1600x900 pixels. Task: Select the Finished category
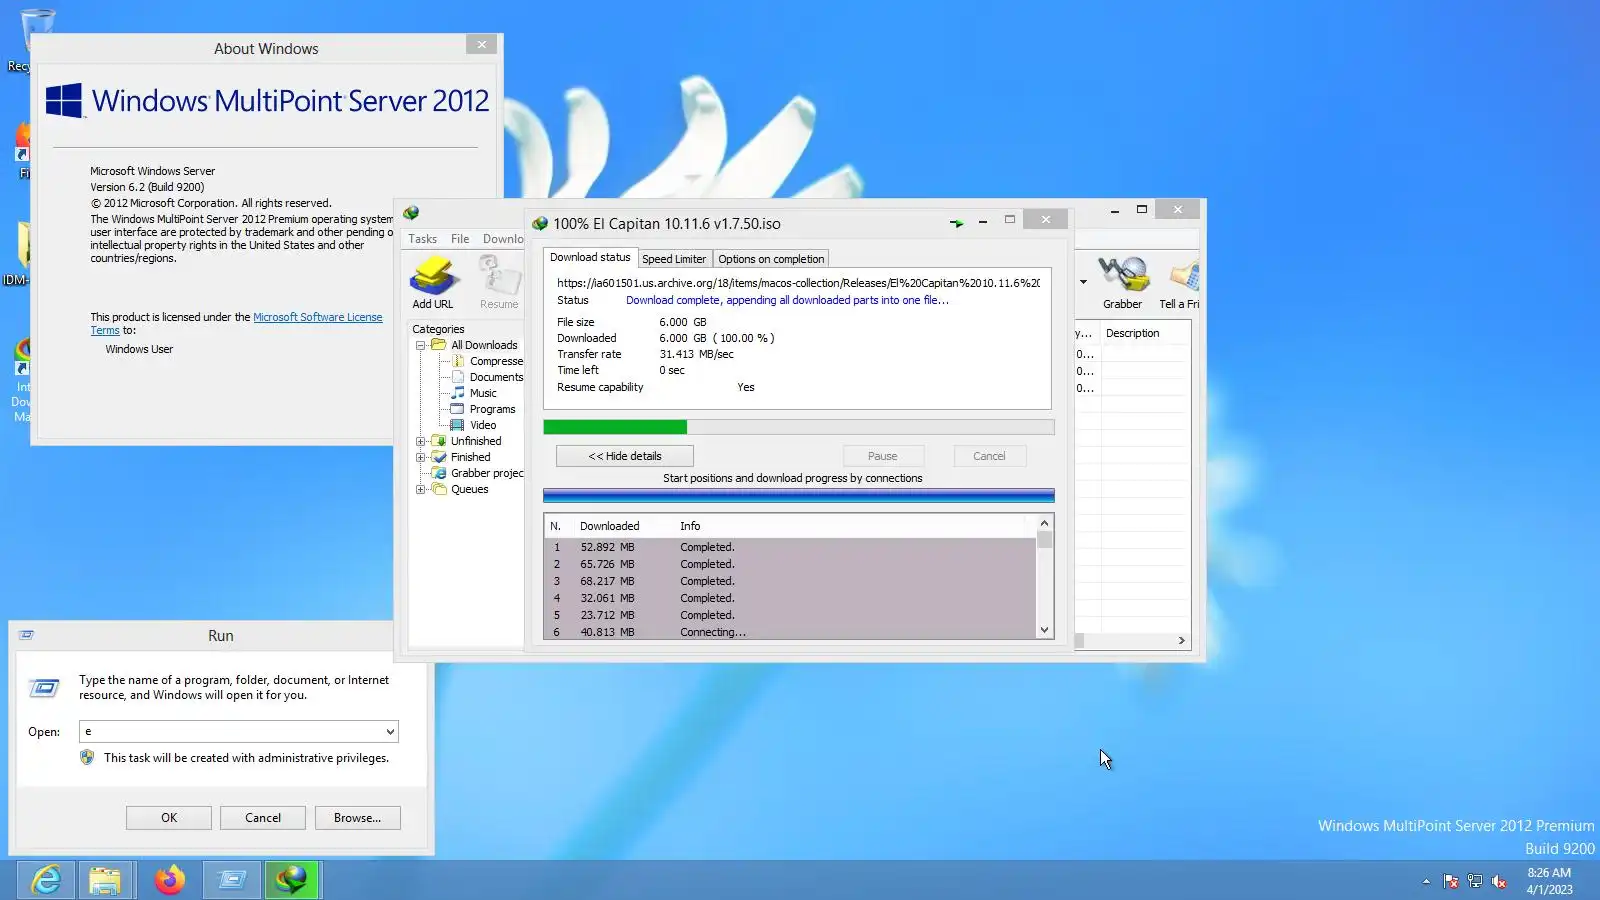coord(470,457)
